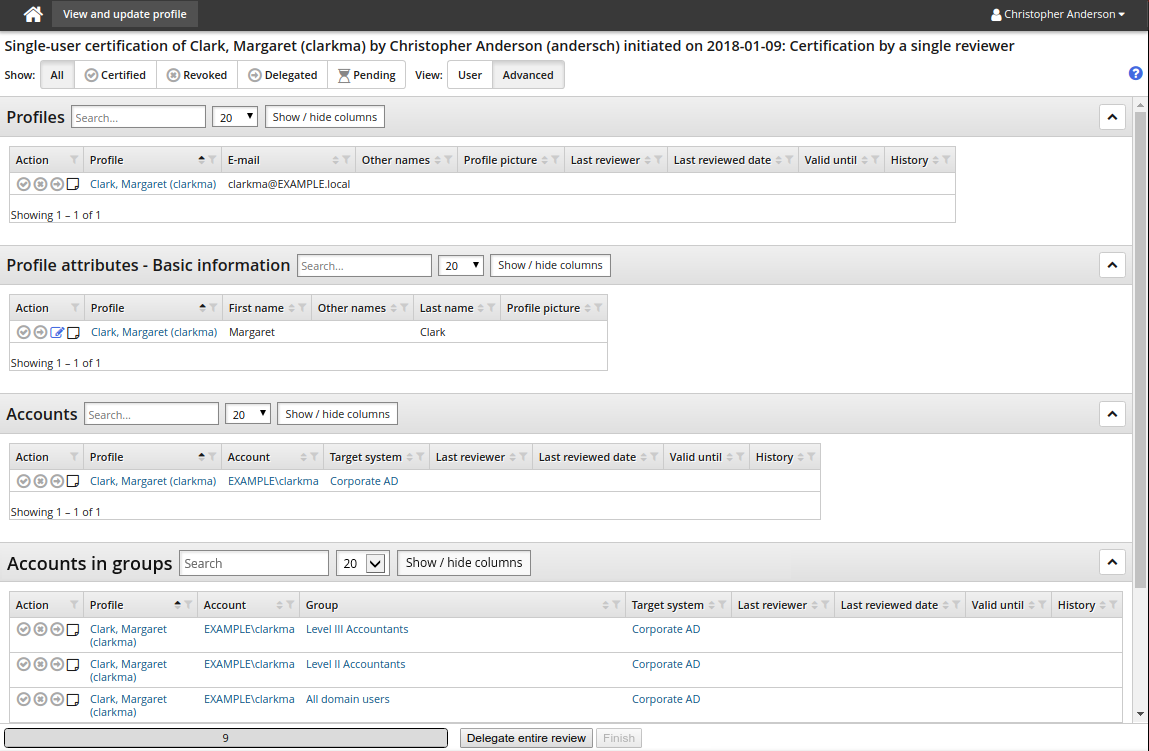Open the Corporate AD target system link in Accounts
Image resolution: width=1149 pixels, height=751 pixels.
364,481
